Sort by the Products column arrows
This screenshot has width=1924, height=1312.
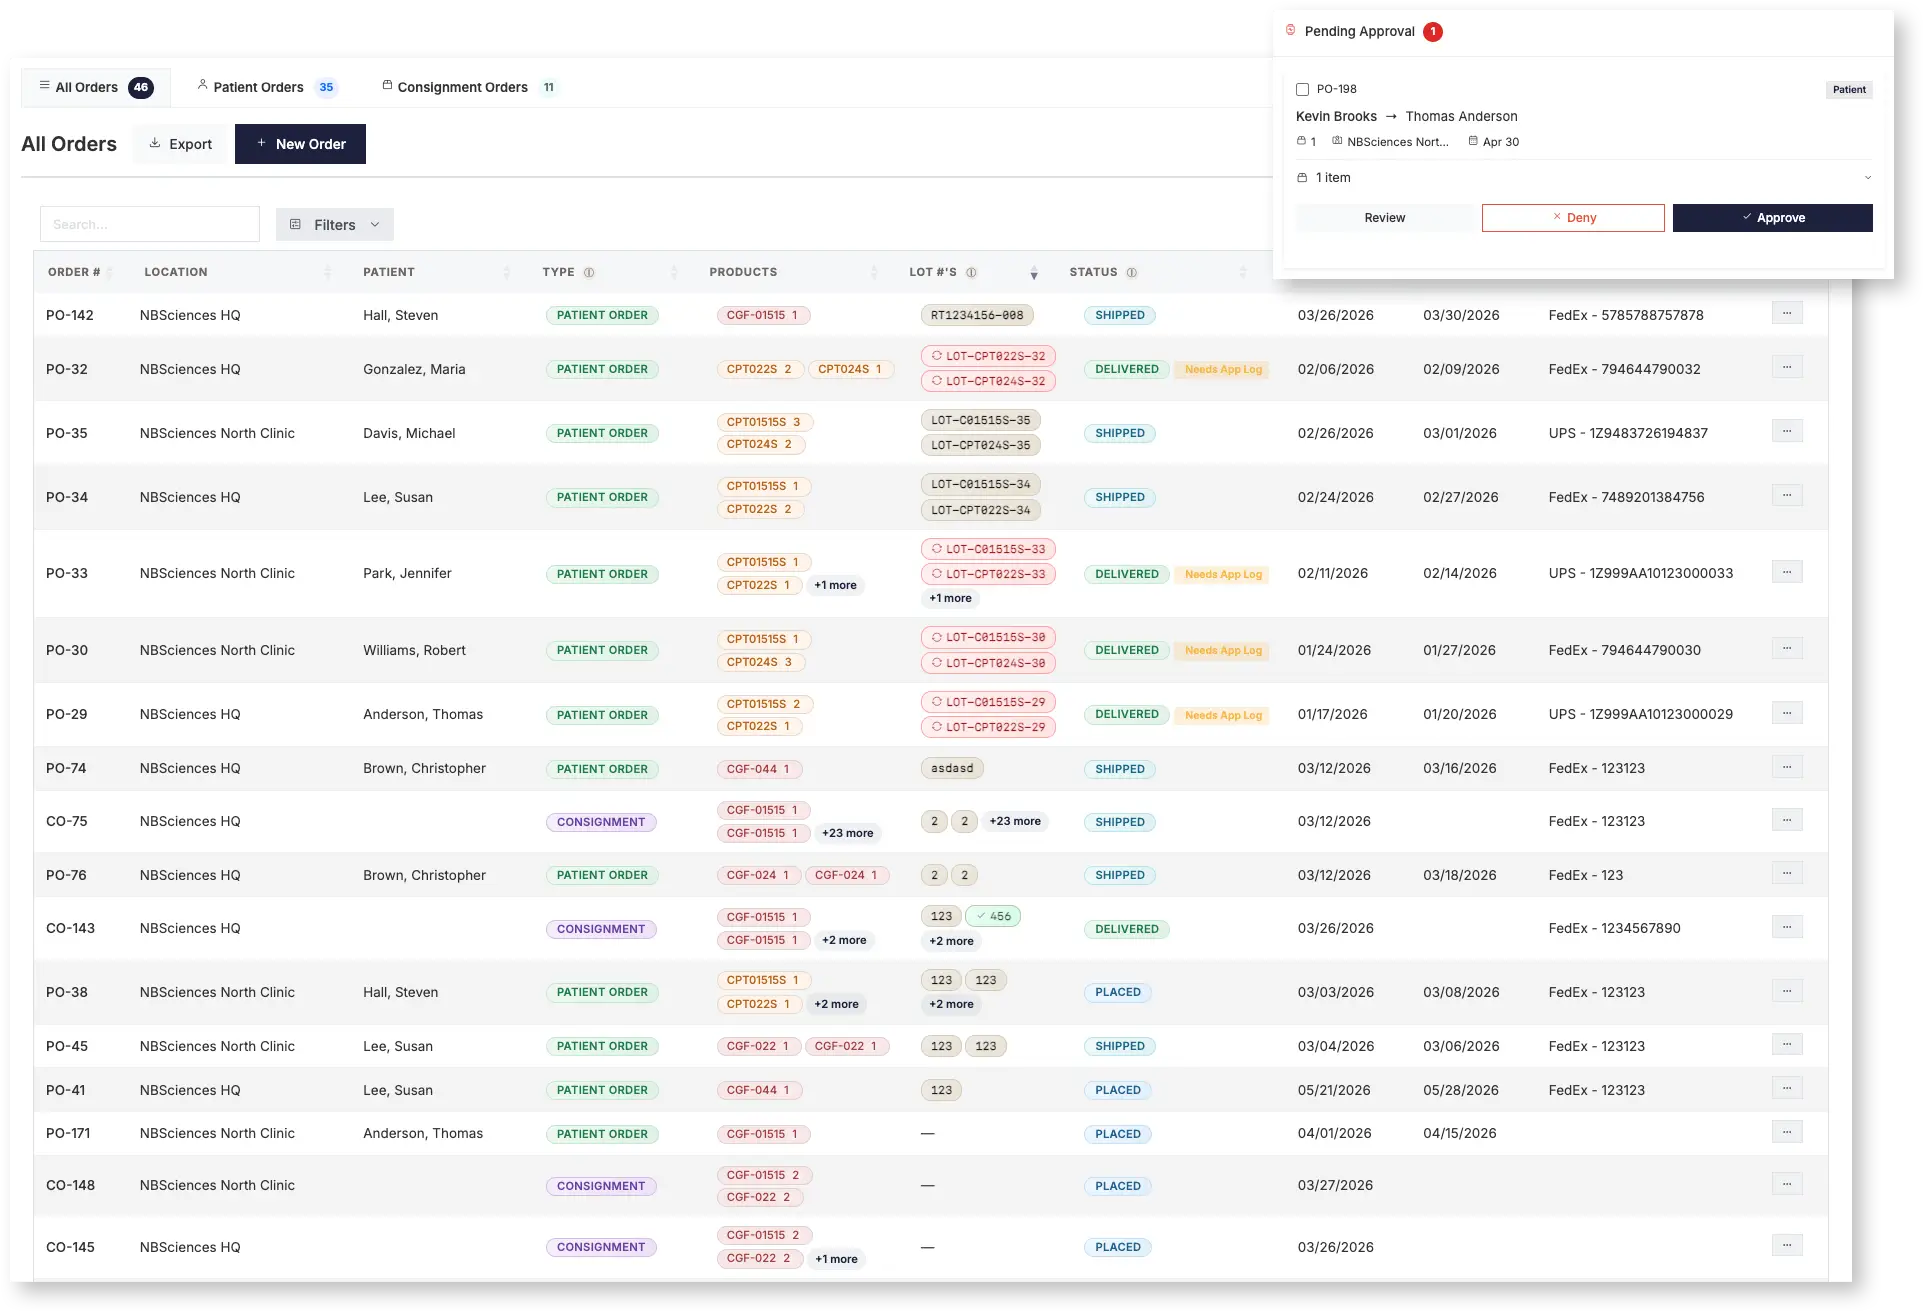pos(874,273)
